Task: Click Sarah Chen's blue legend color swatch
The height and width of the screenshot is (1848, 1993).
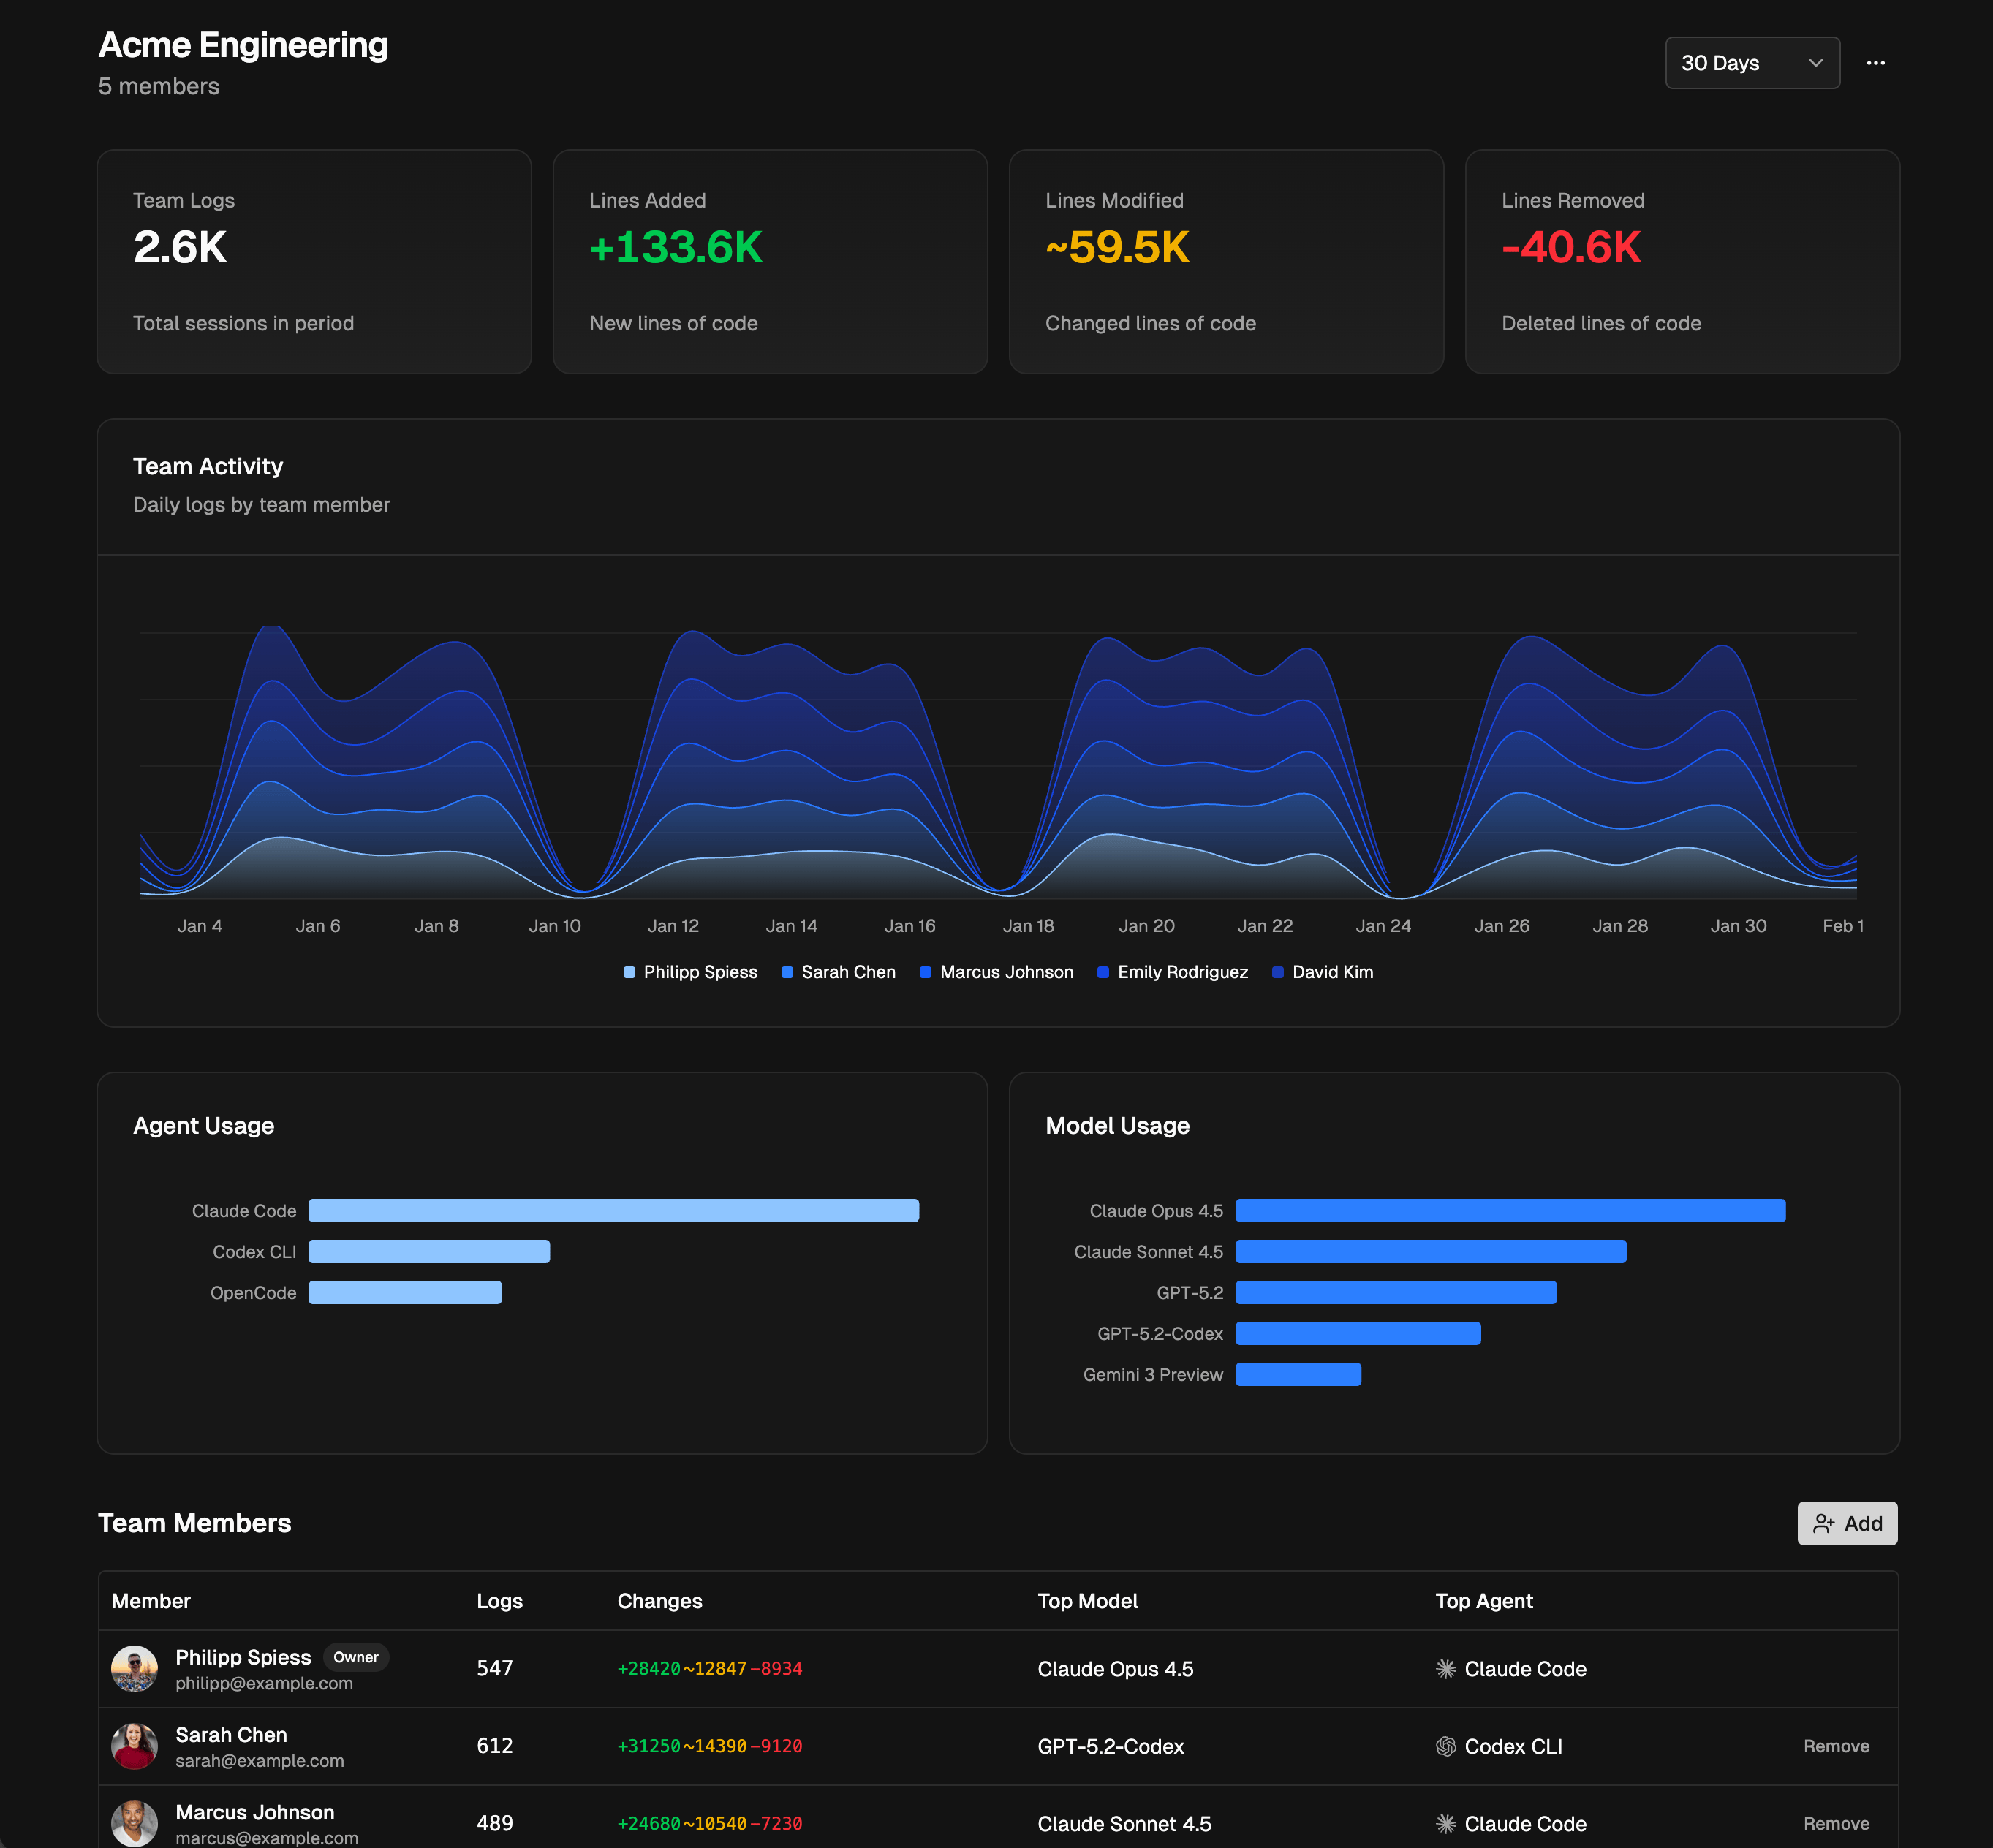Action: [x=789, y=971]
